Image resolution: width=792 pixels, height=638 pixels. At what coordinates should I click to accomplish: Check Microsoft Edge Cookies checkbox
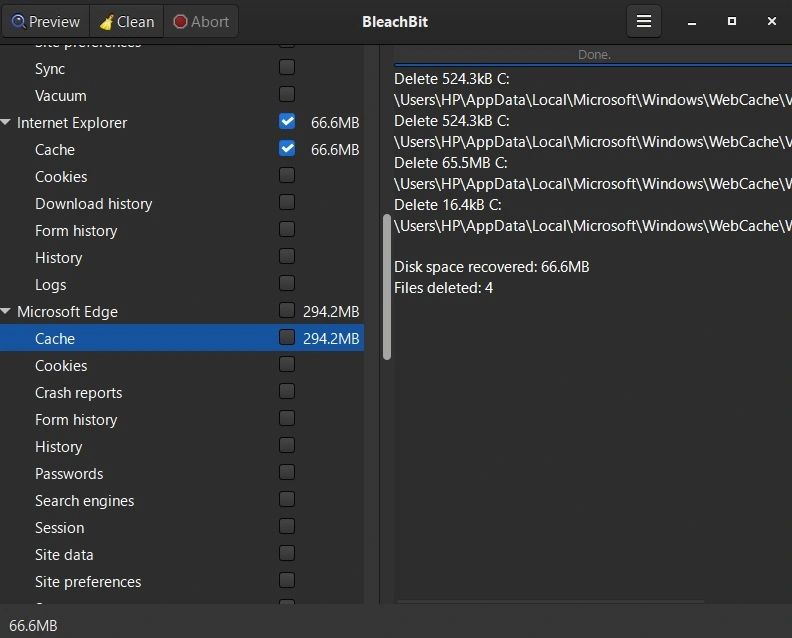click(x=287, y=364)
